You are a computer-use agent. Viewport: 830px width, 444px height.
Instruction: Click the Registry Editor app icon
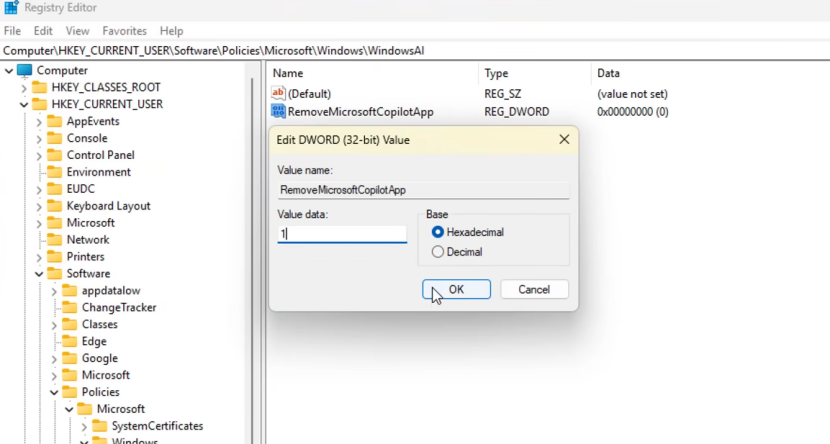[x=11, y=7]
